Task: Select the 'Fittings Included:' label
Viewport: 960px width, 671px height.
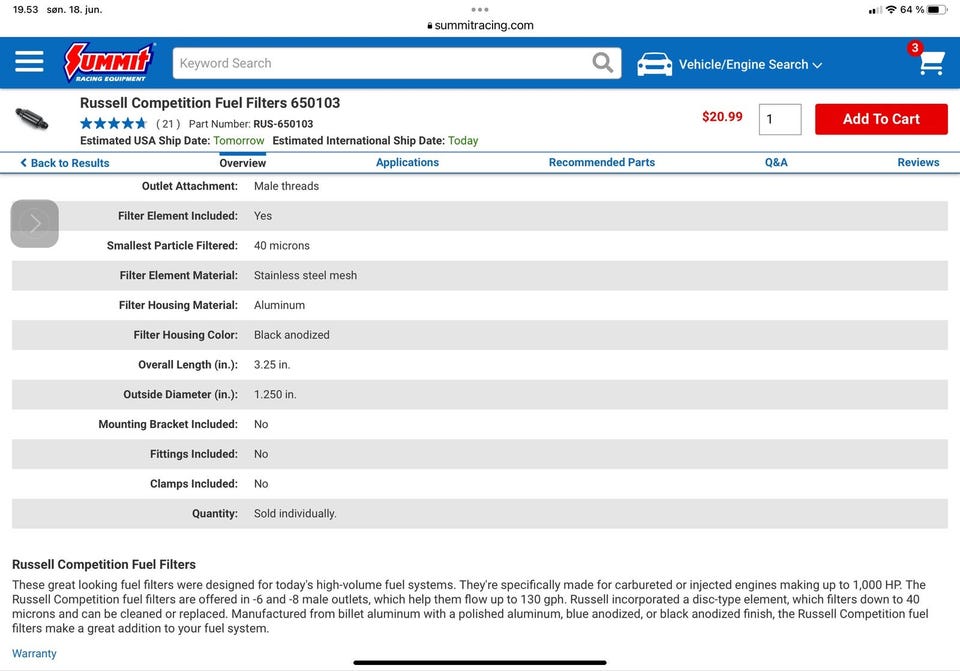Action: point(193,454)
